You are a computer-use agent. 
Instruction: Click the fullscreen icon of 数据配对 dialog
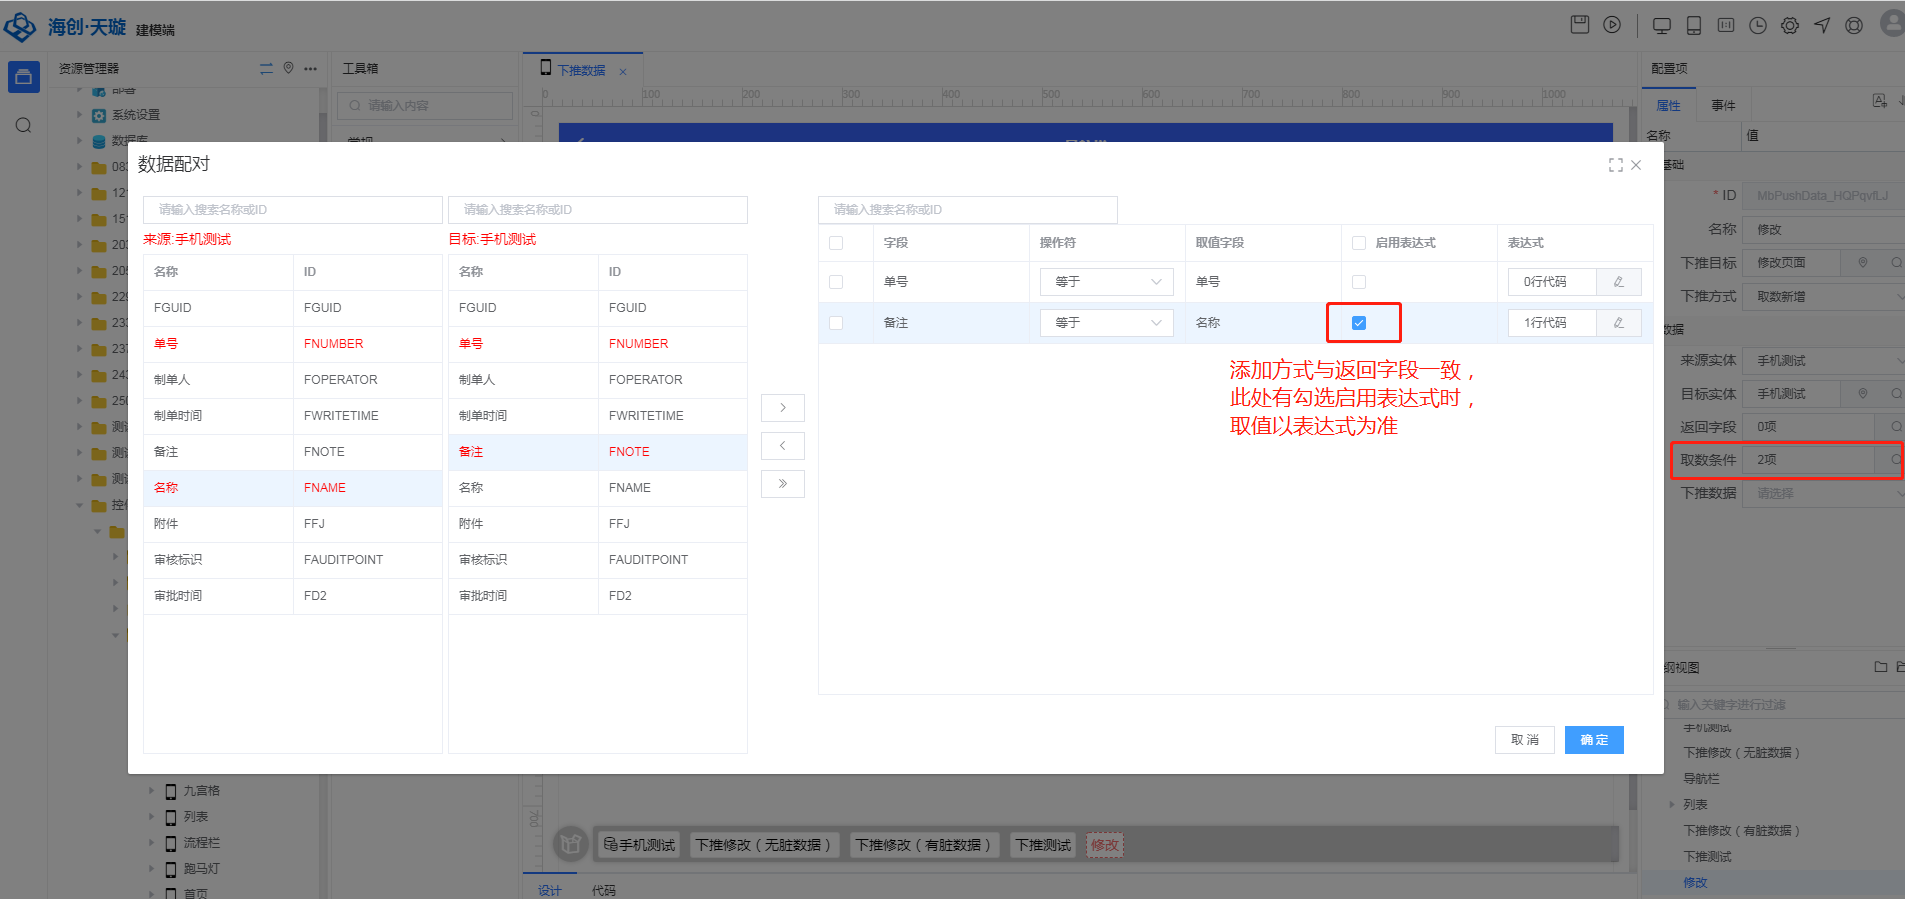pos(1615,165)
